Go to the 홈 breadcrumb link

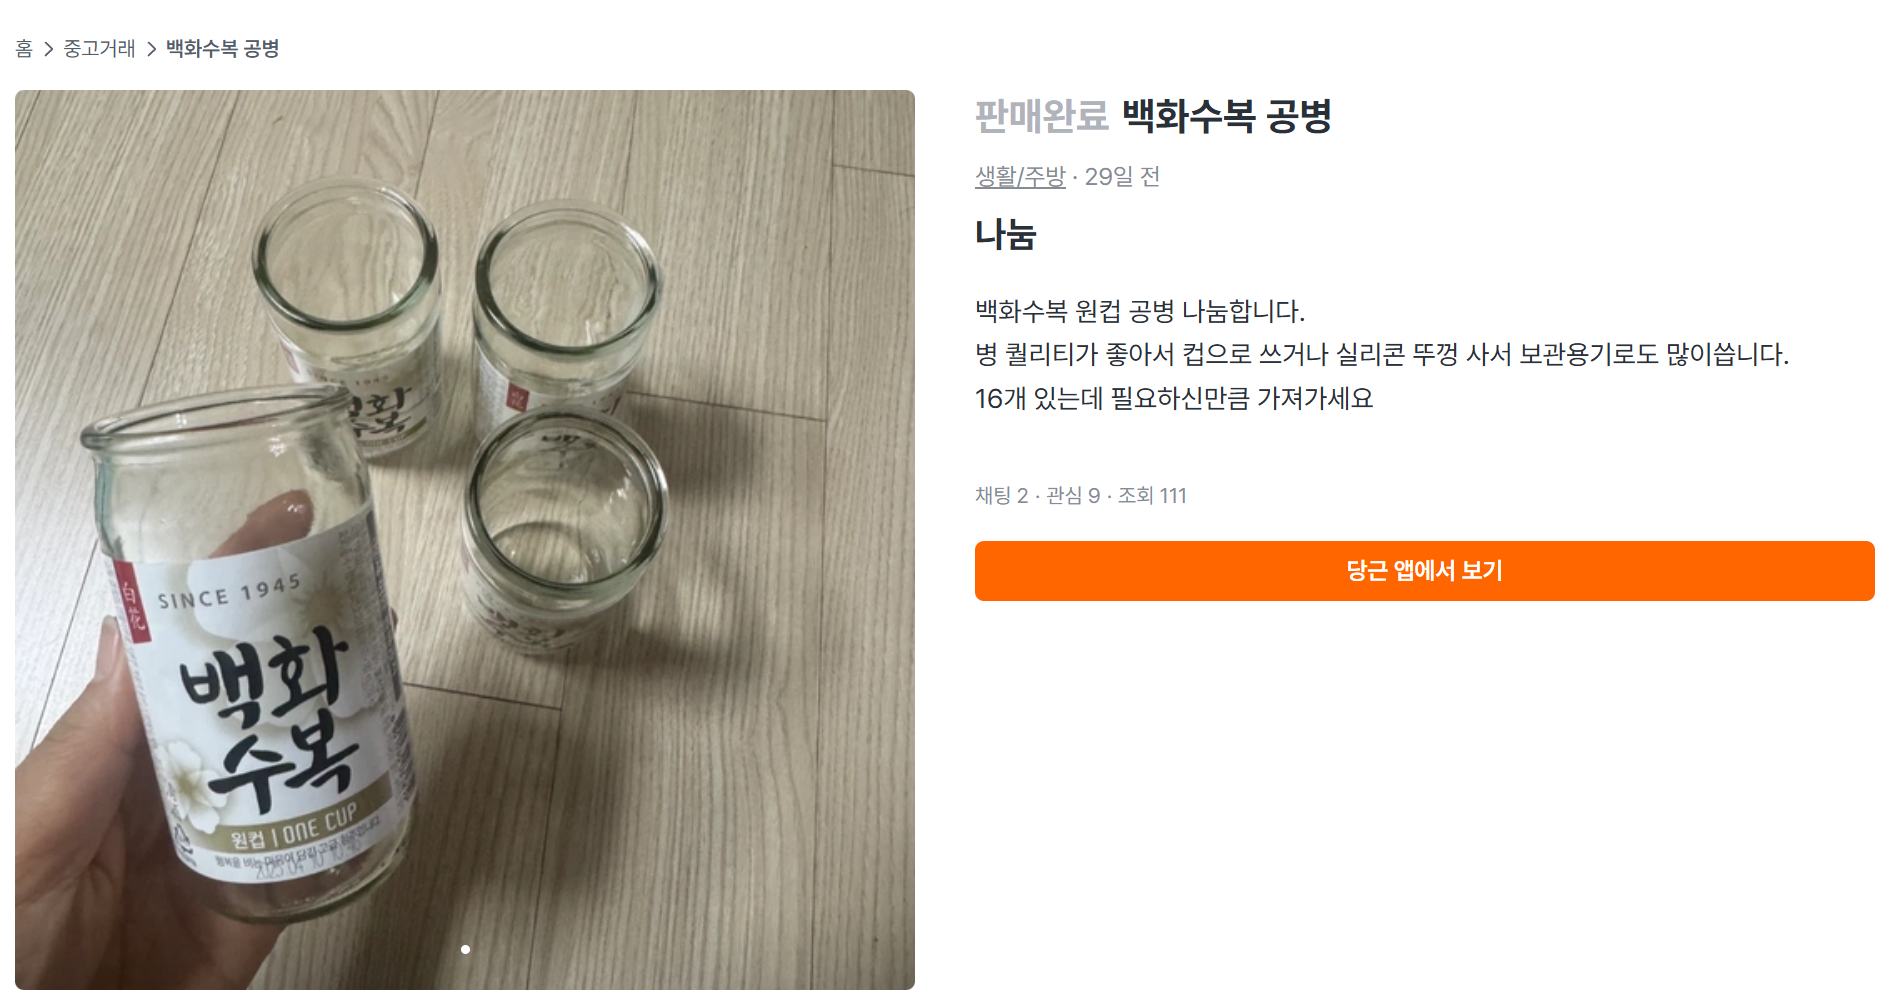[x=24, y=49]
